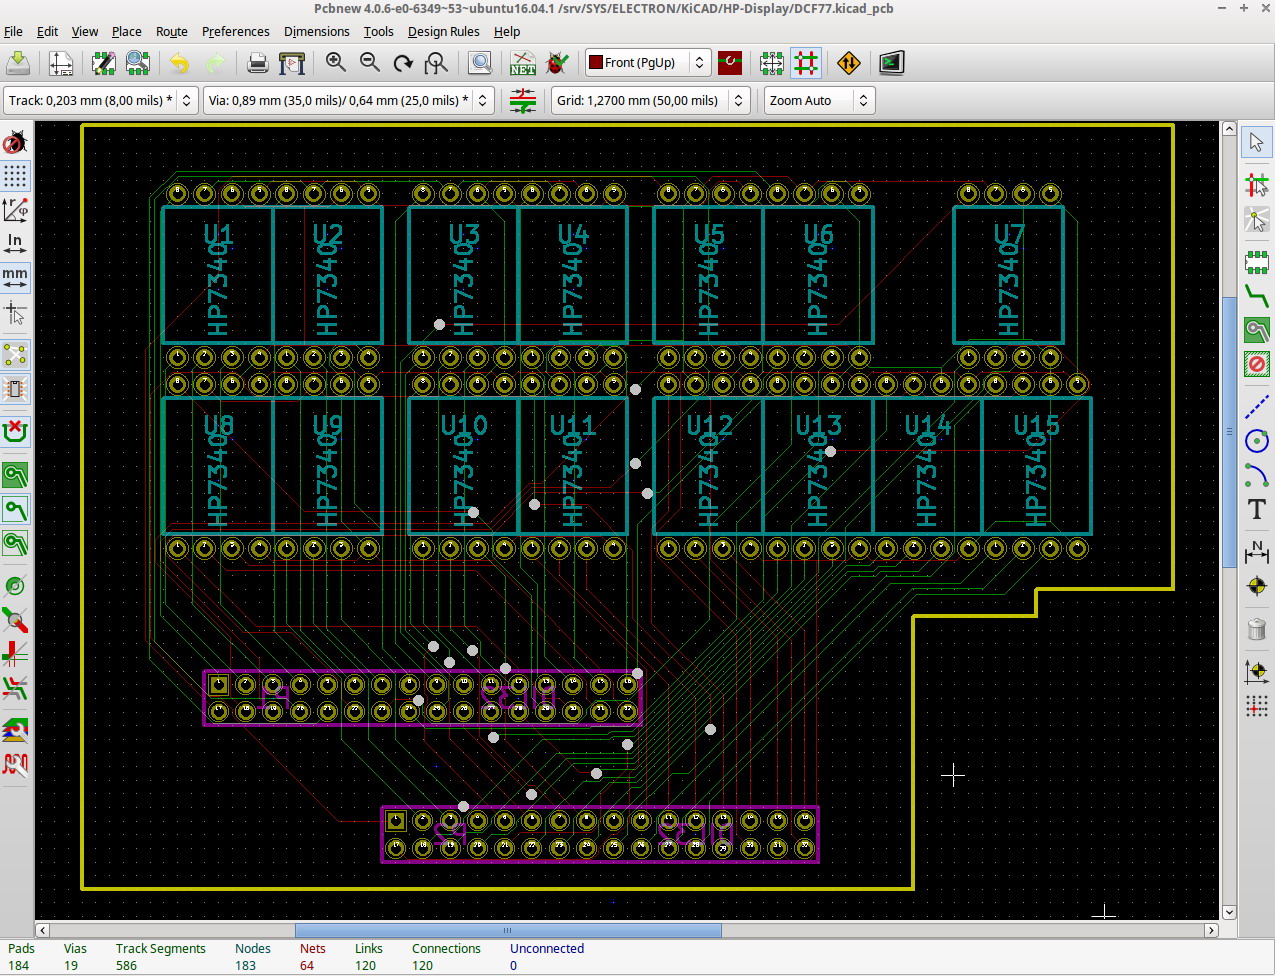Launch the FreeRoute autorouter icon
This screenshot has height=976, width=1275.
point(848,63)
